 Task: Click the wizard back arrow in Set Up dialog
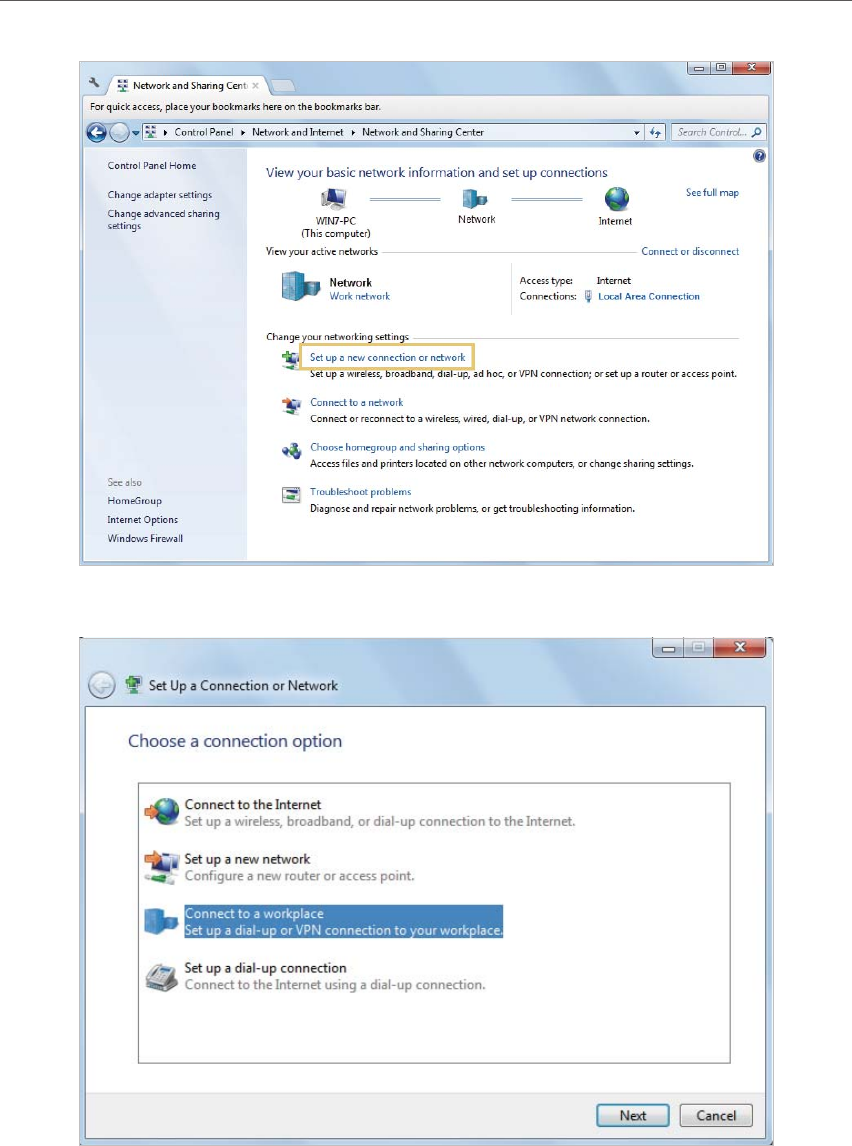point(102,686)
